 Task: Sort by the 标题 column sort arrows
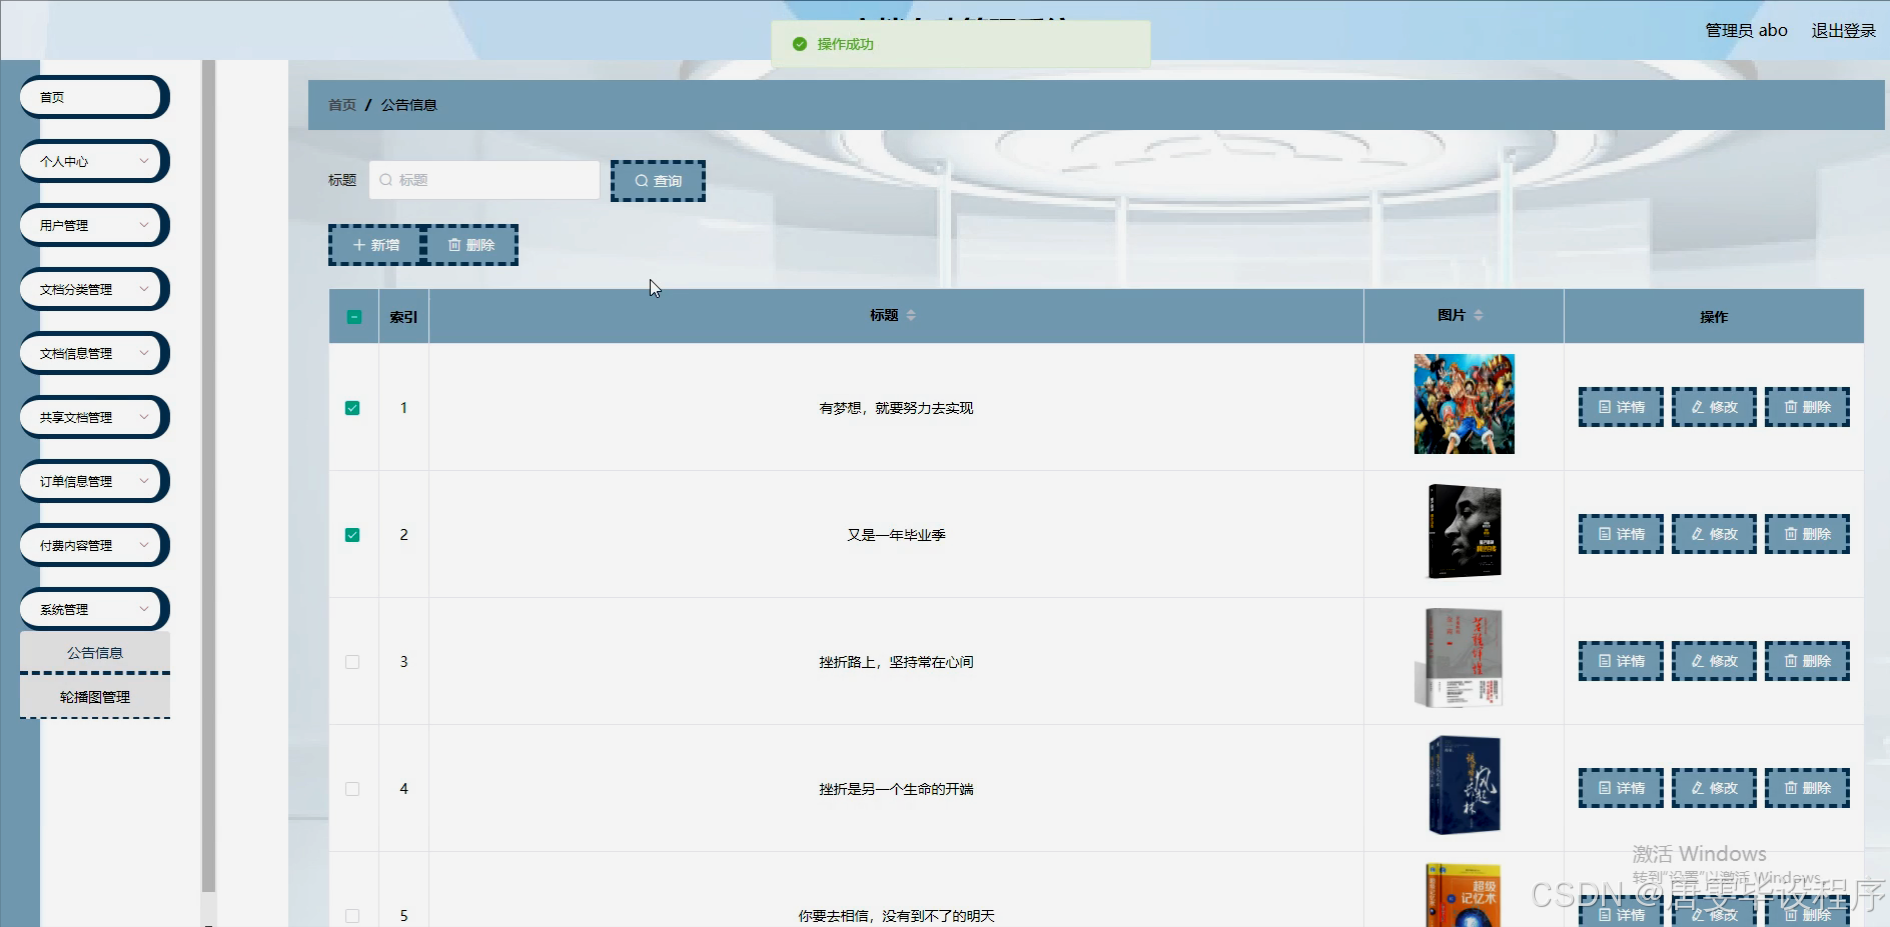[911, 315]
